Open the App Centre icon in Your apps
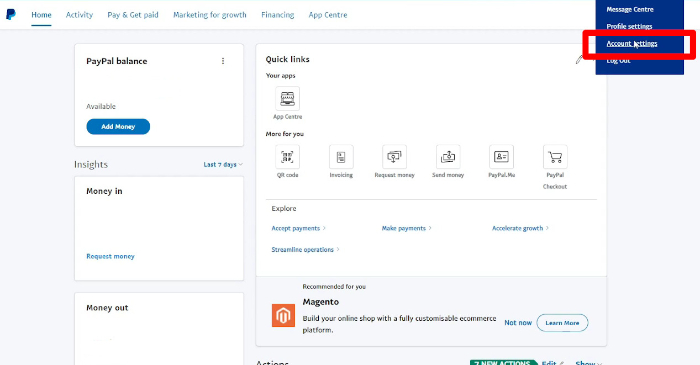The height and width of the screenshot is (365, 700). 288,99
